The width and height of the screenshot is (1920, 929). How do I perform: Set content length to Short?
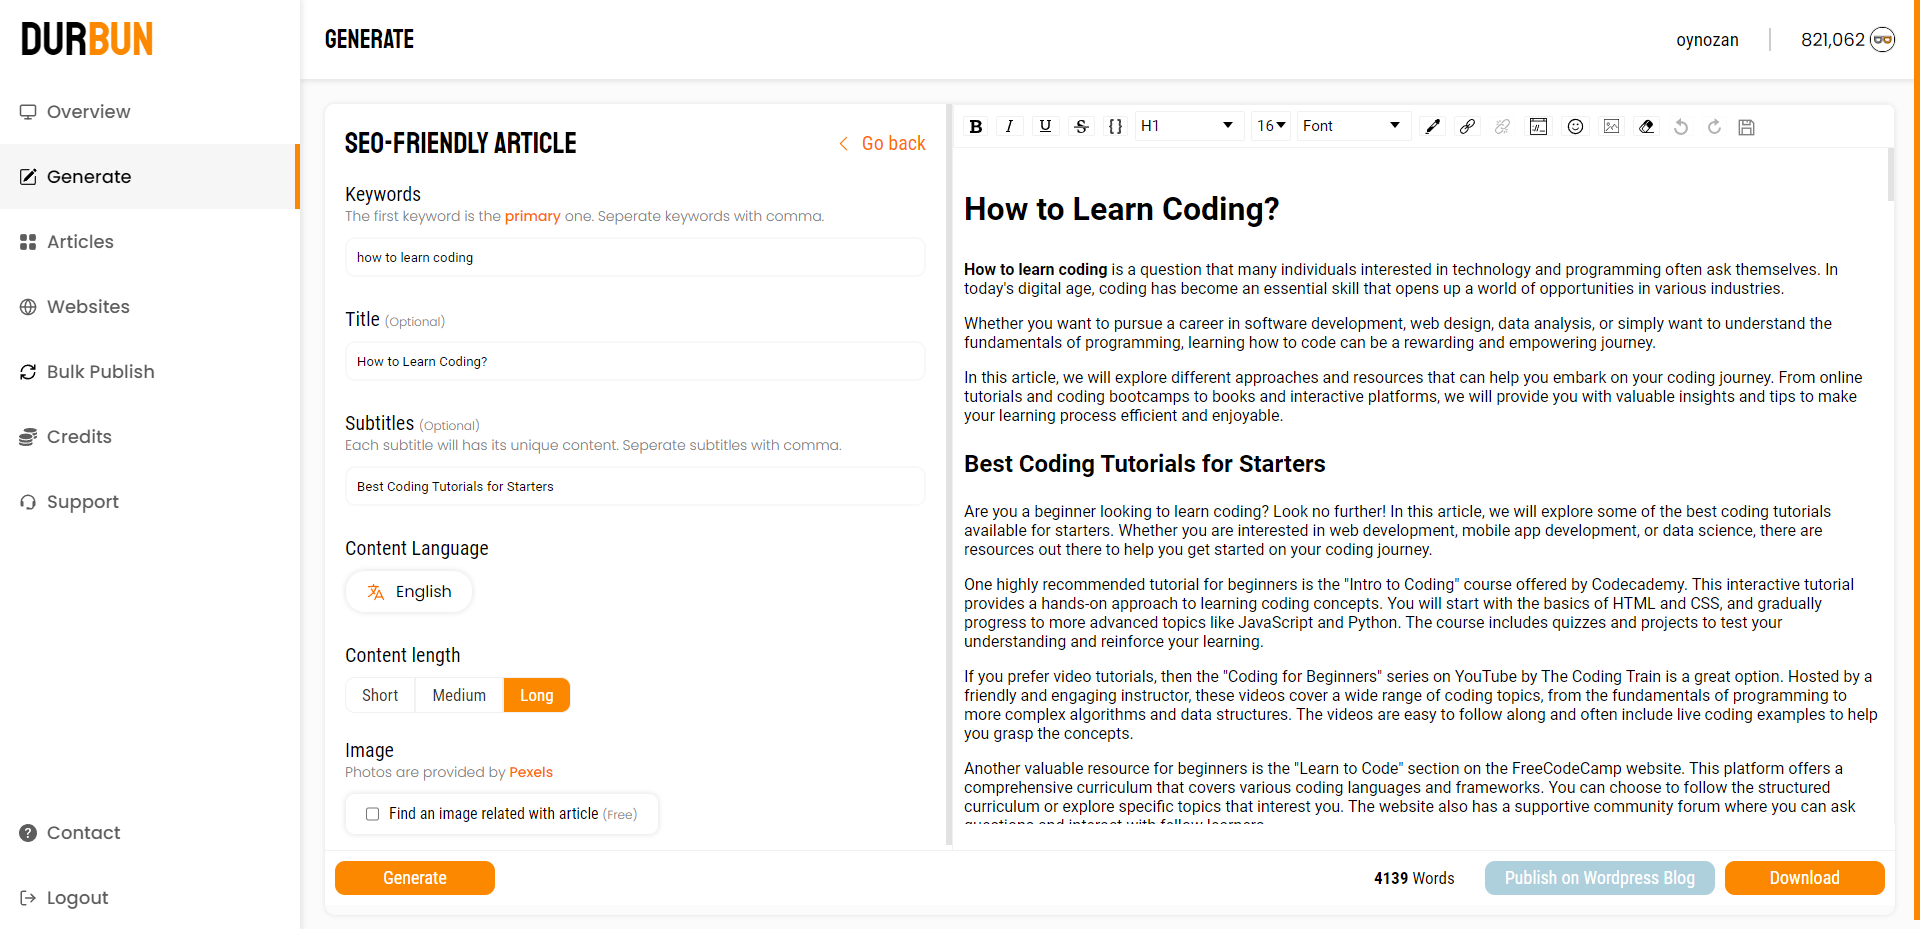[x=380, y=695]
